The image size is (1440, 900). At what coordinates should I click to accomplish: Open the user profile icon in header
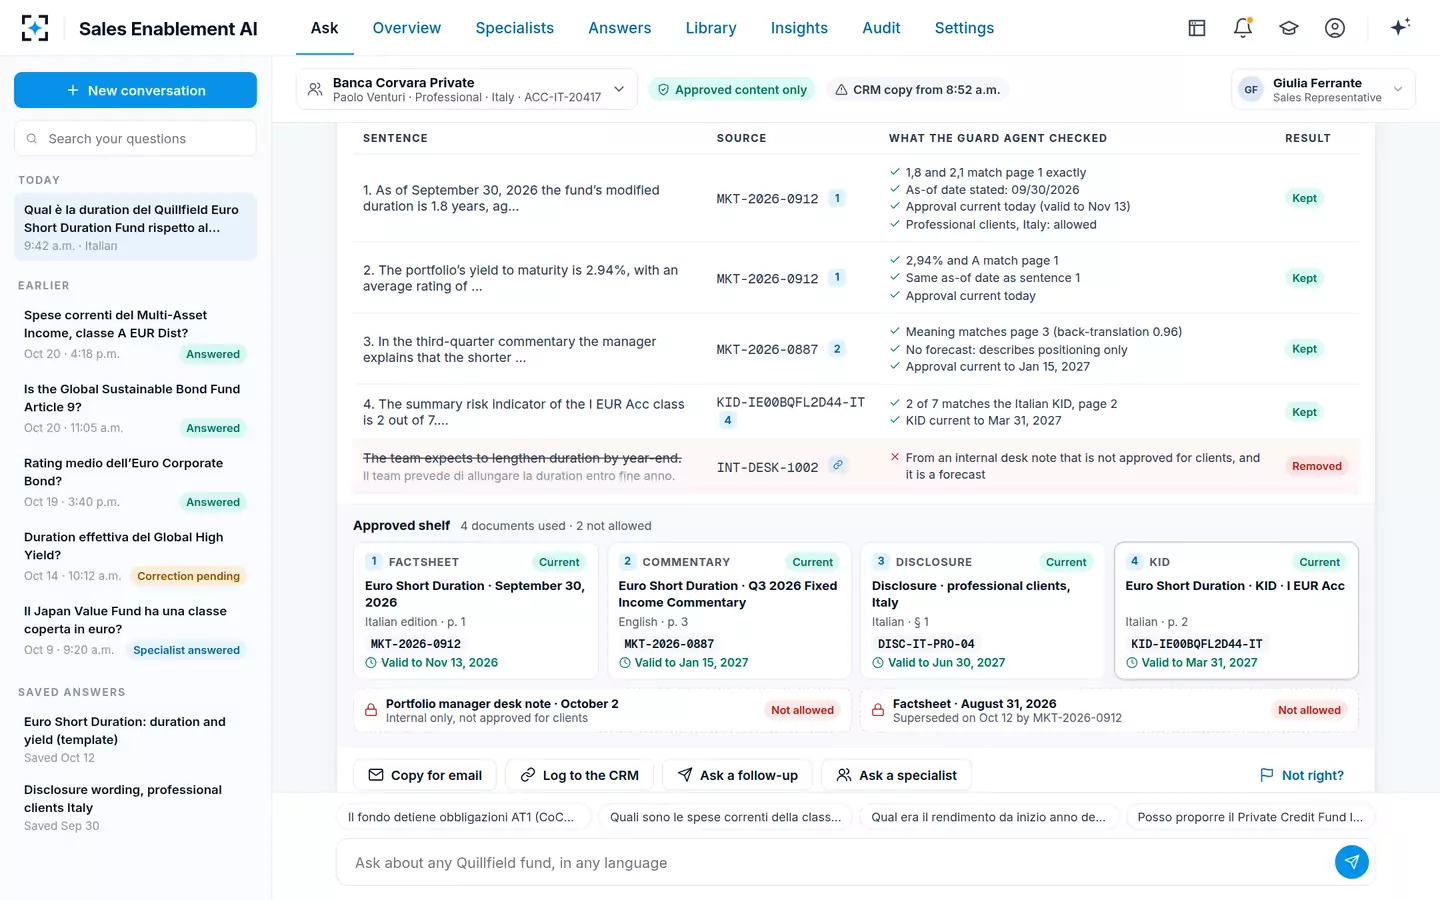[x=1335, y=28]
